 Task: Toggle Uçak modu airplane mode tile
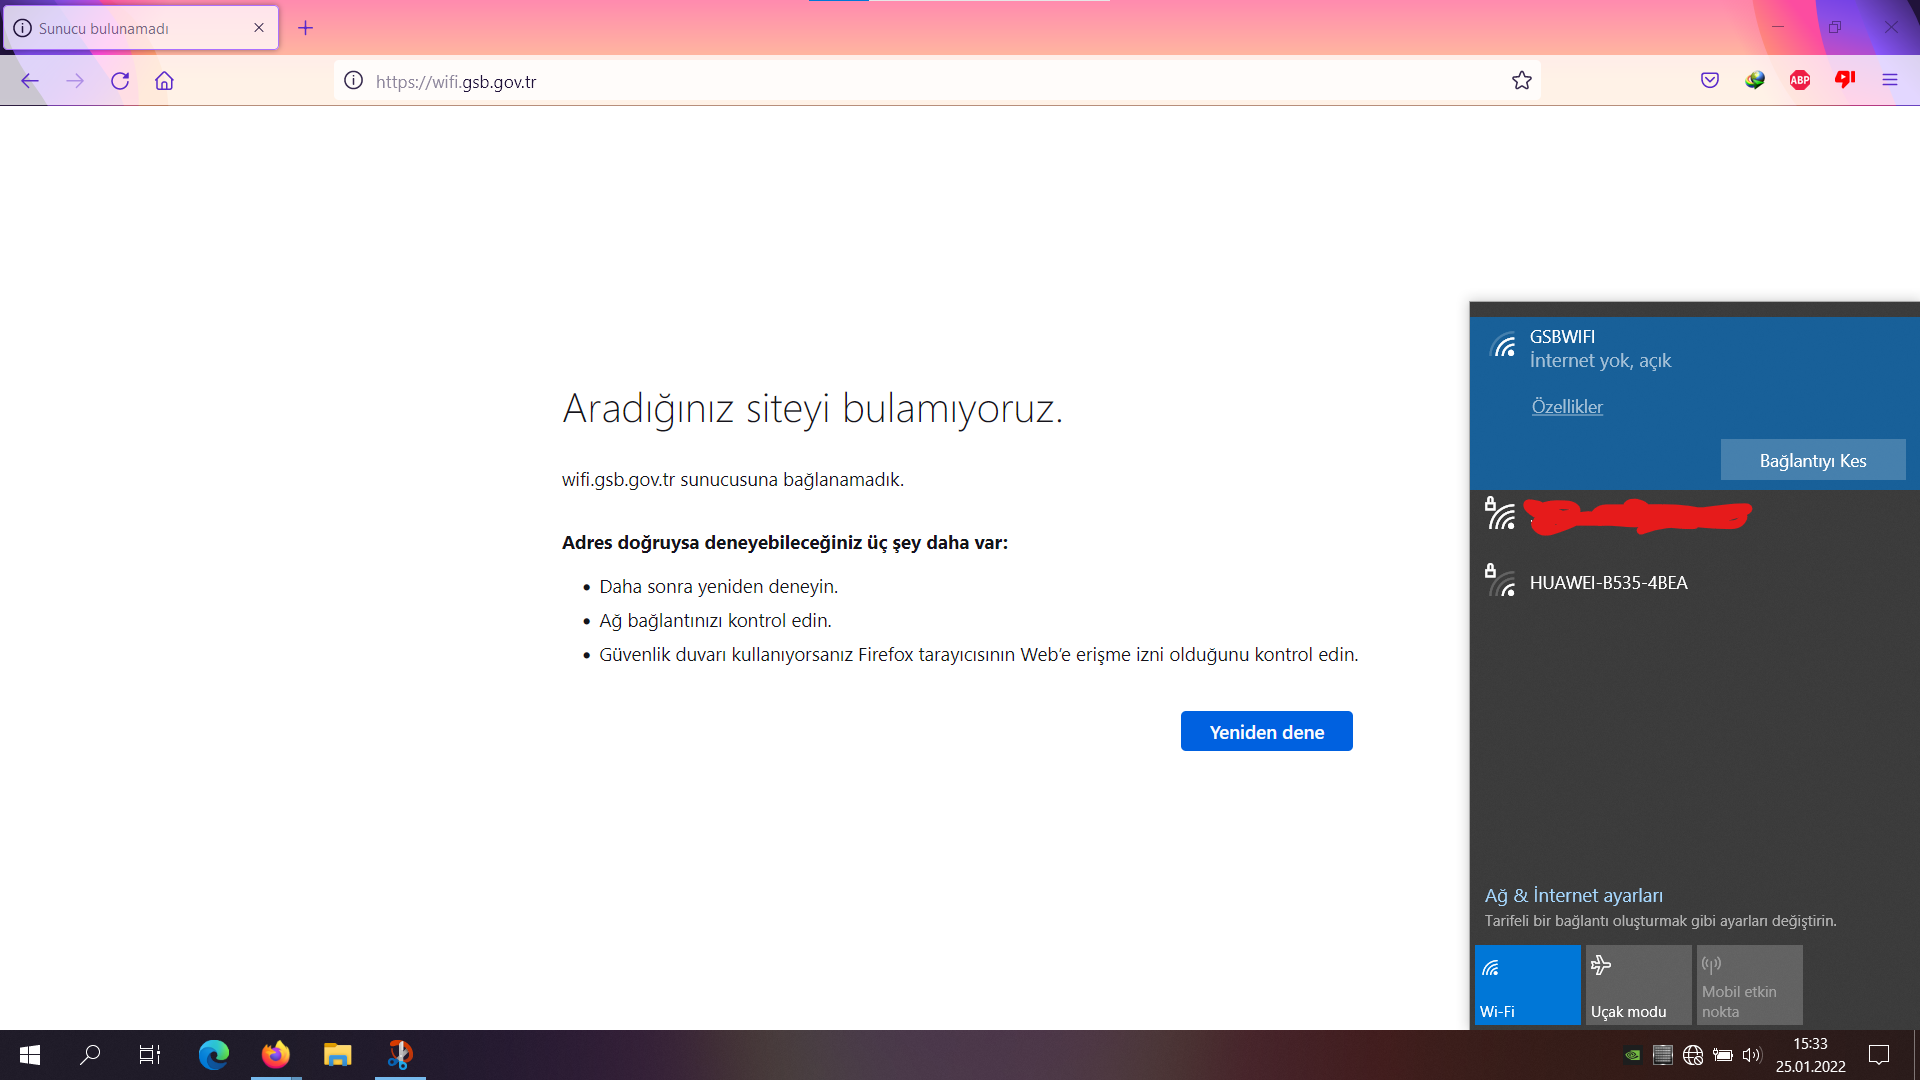(x=1637, y=985)
